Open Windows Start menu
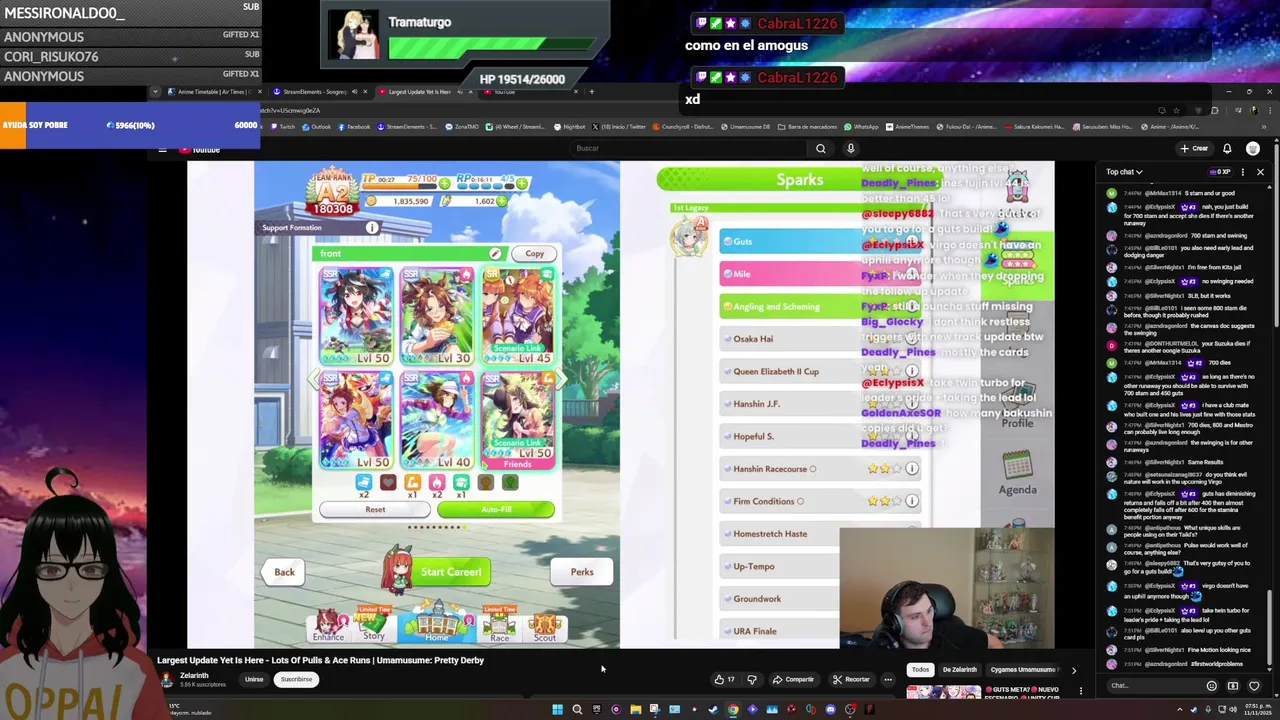This screenshot has height=720, width=1280. (x=557, y=710)
